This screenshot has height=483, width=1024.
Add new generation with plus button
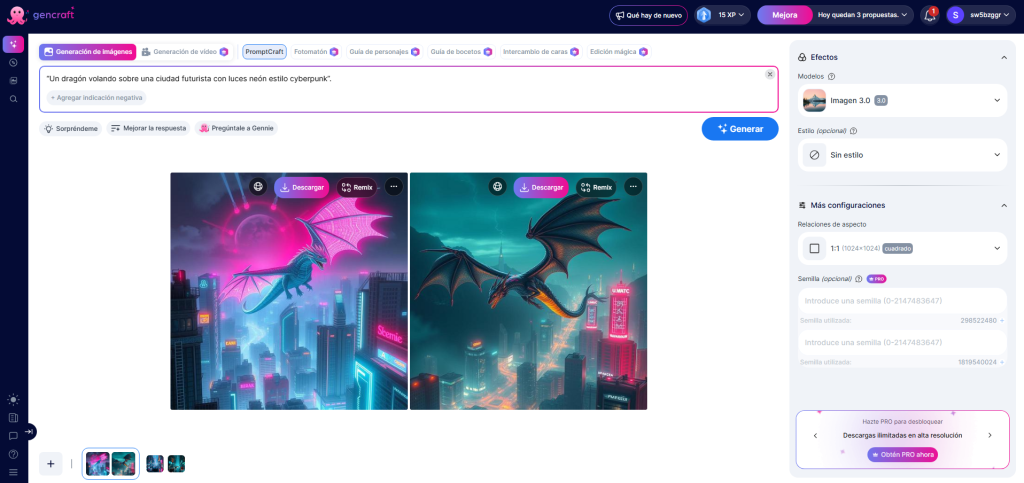tap(51, 463)
